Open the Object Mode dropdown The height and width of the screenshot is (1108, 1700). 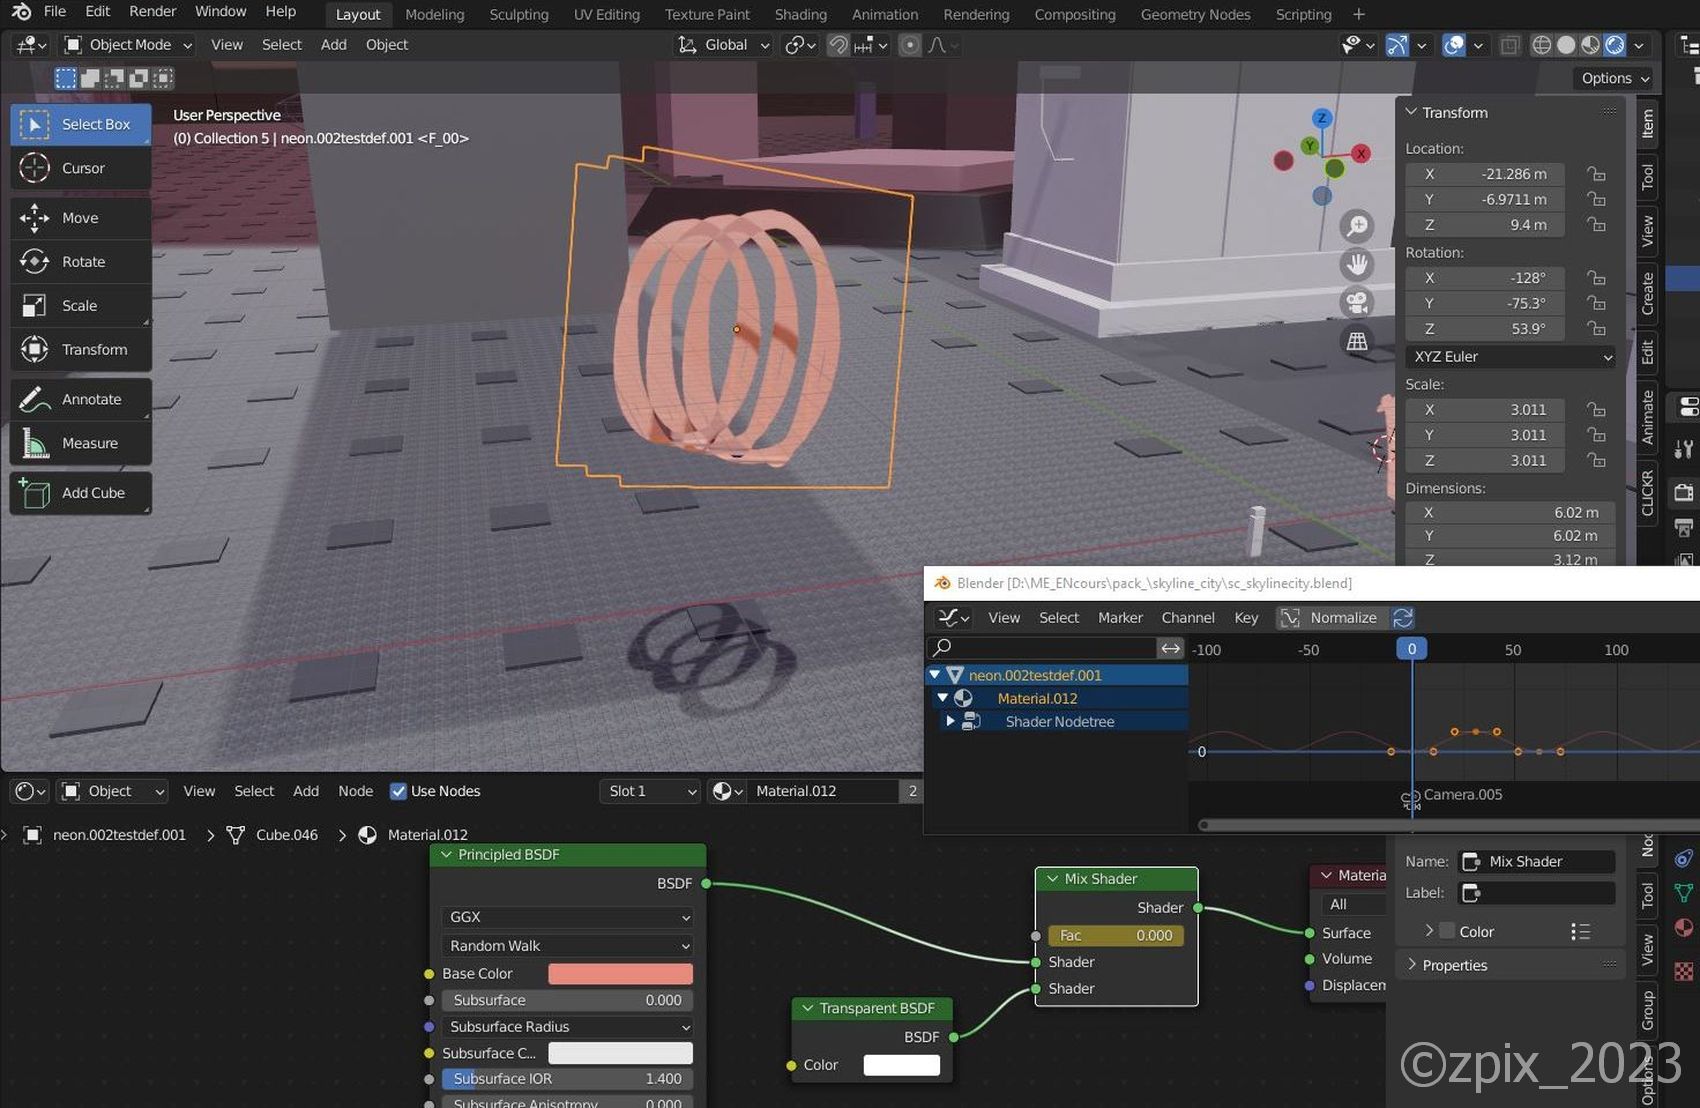click(128, 45)
